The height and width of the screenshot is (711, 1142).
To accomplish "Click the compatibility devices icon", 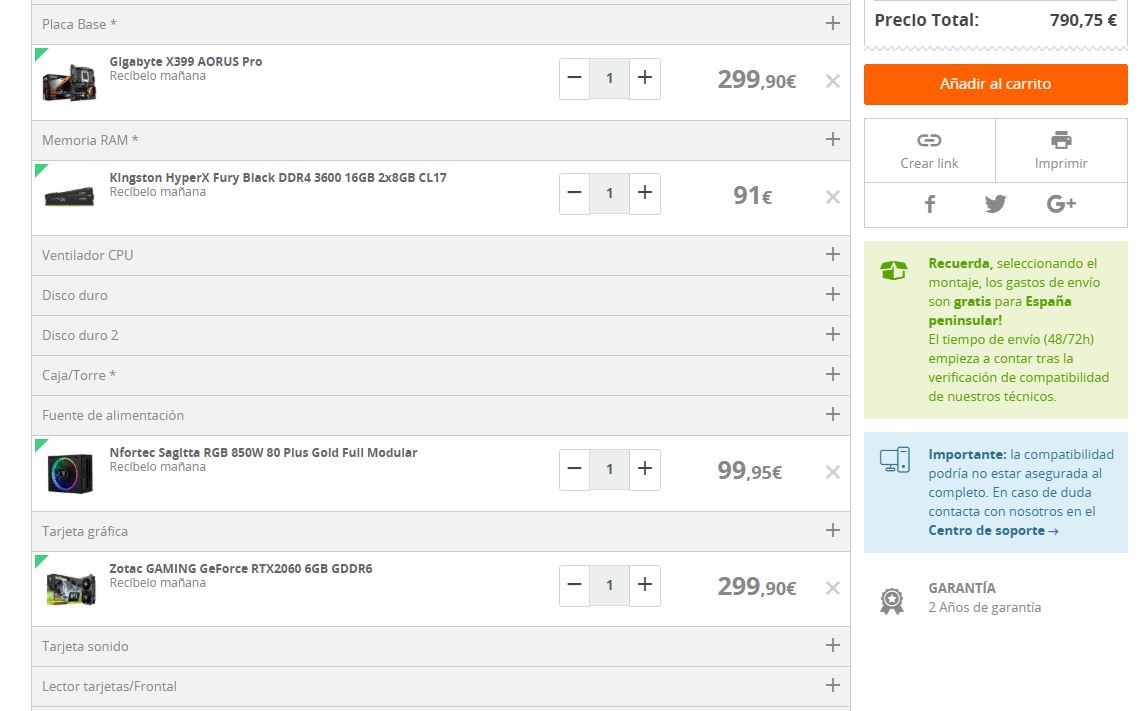I will (894, 460).
